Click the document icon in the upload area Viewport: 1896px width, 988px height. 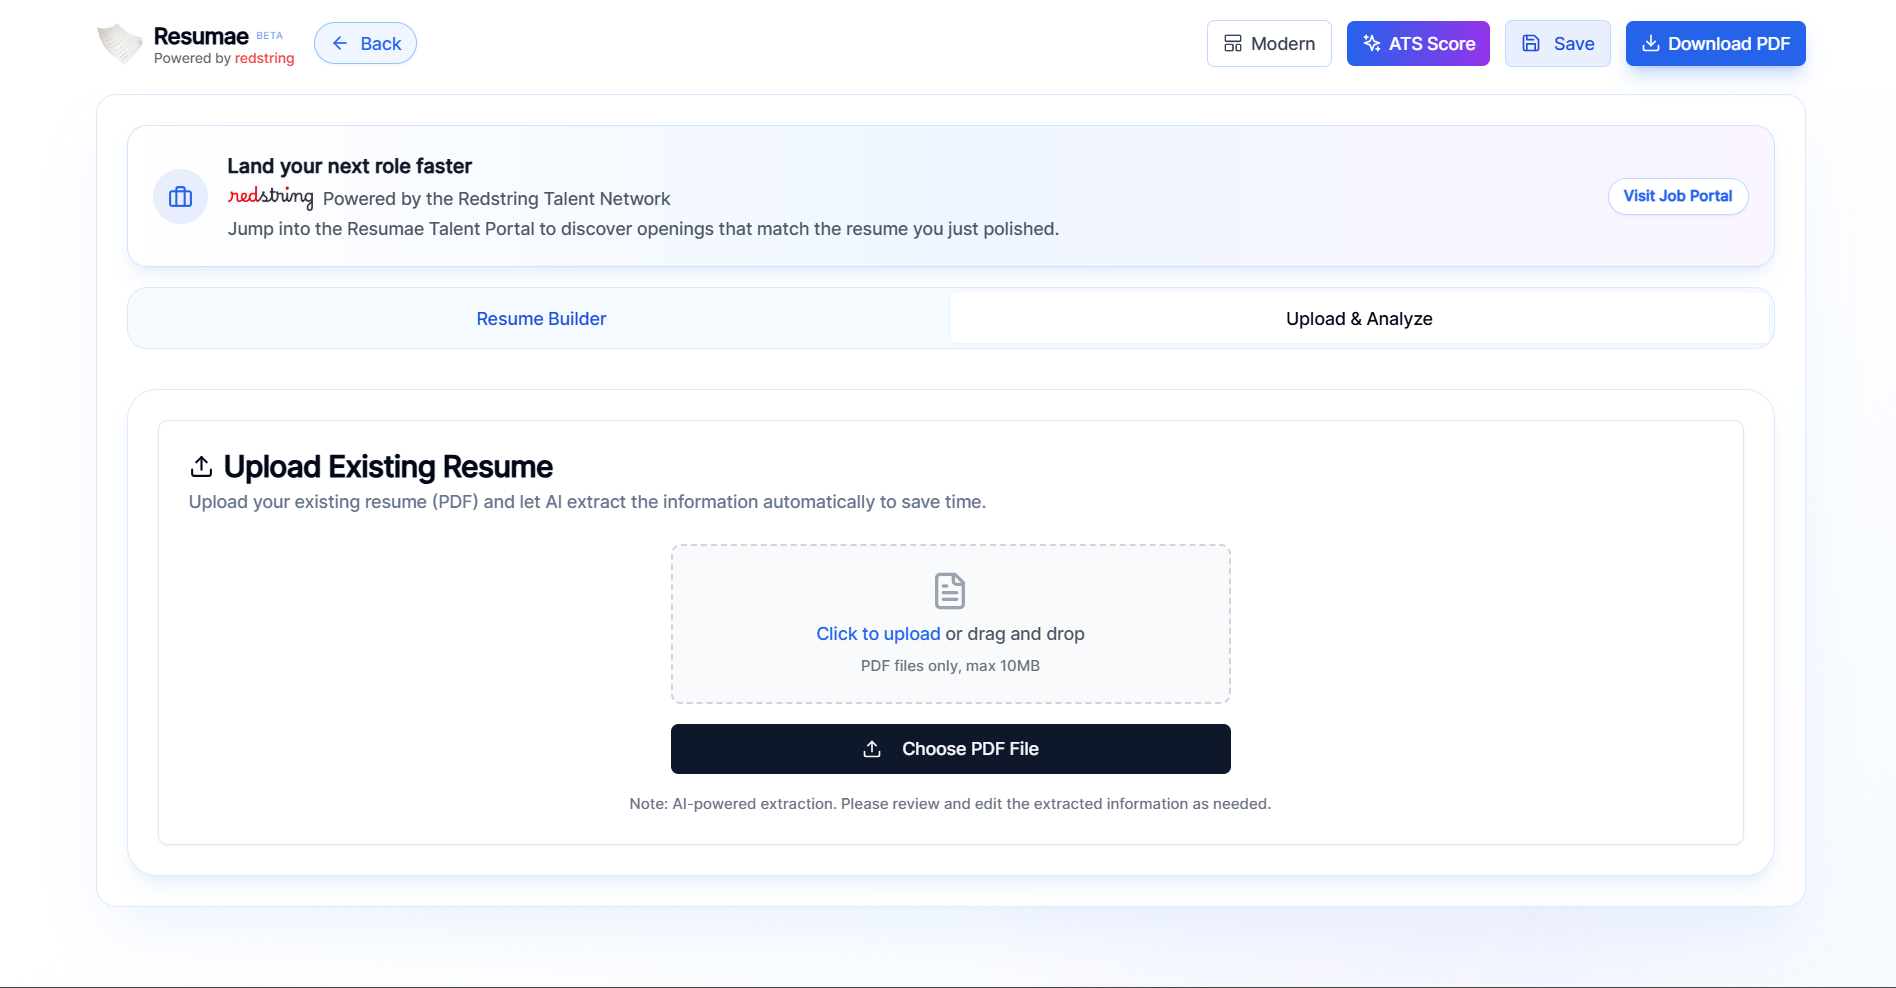point(949,590)
